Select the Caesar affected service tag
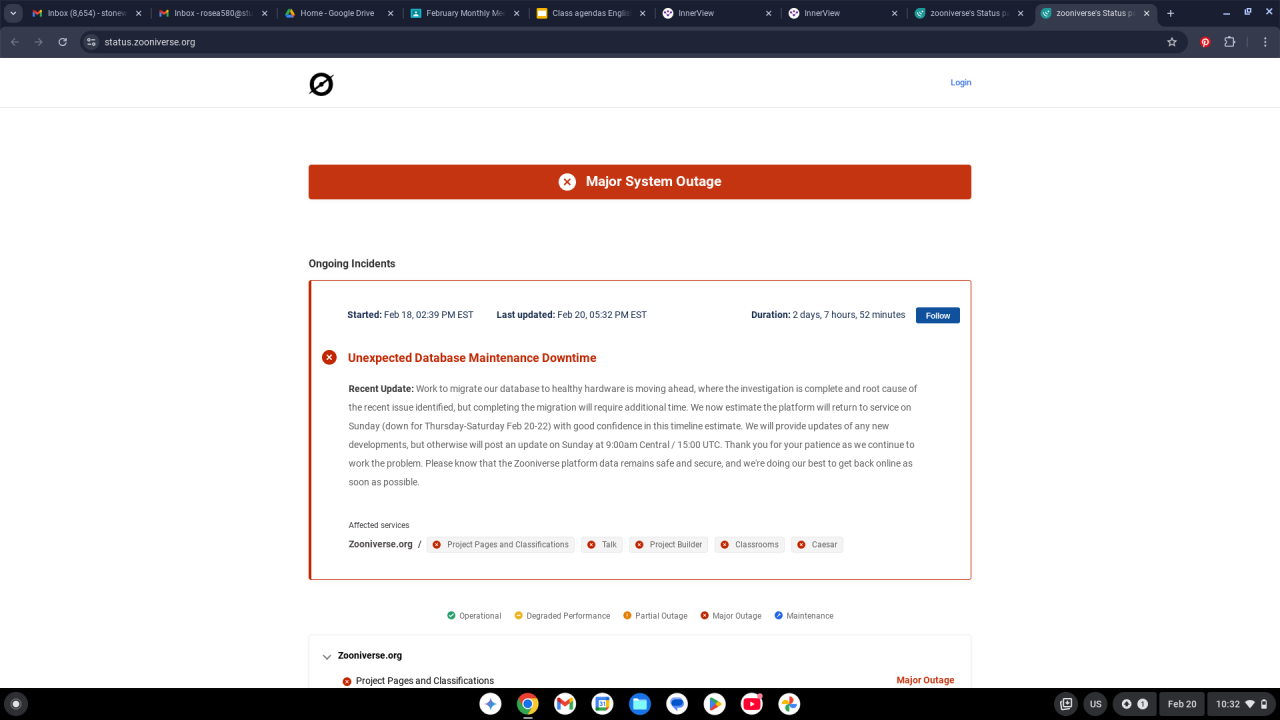 click(817, 545)
